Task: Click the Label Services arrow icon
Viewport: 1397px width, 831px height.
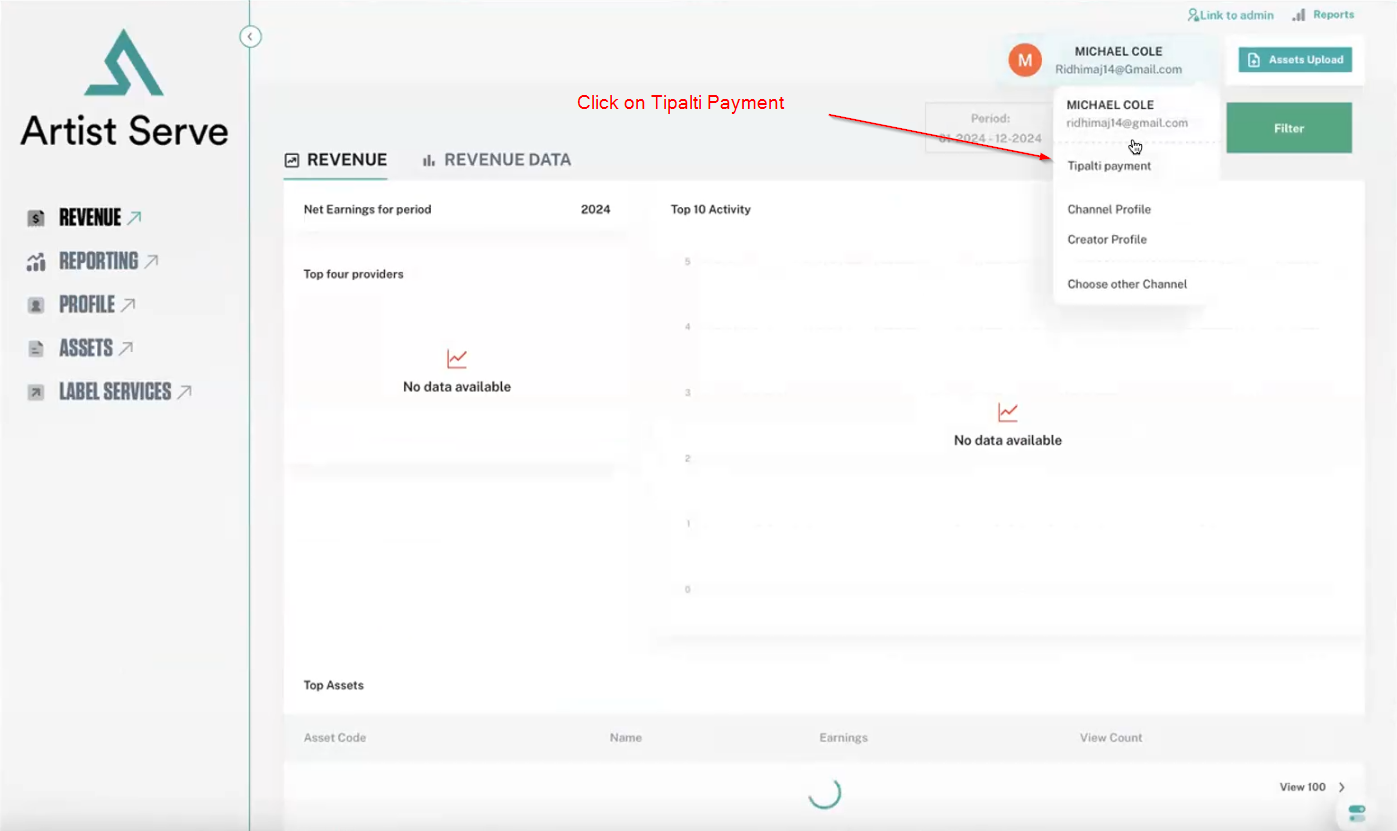Action: point(36,392)
